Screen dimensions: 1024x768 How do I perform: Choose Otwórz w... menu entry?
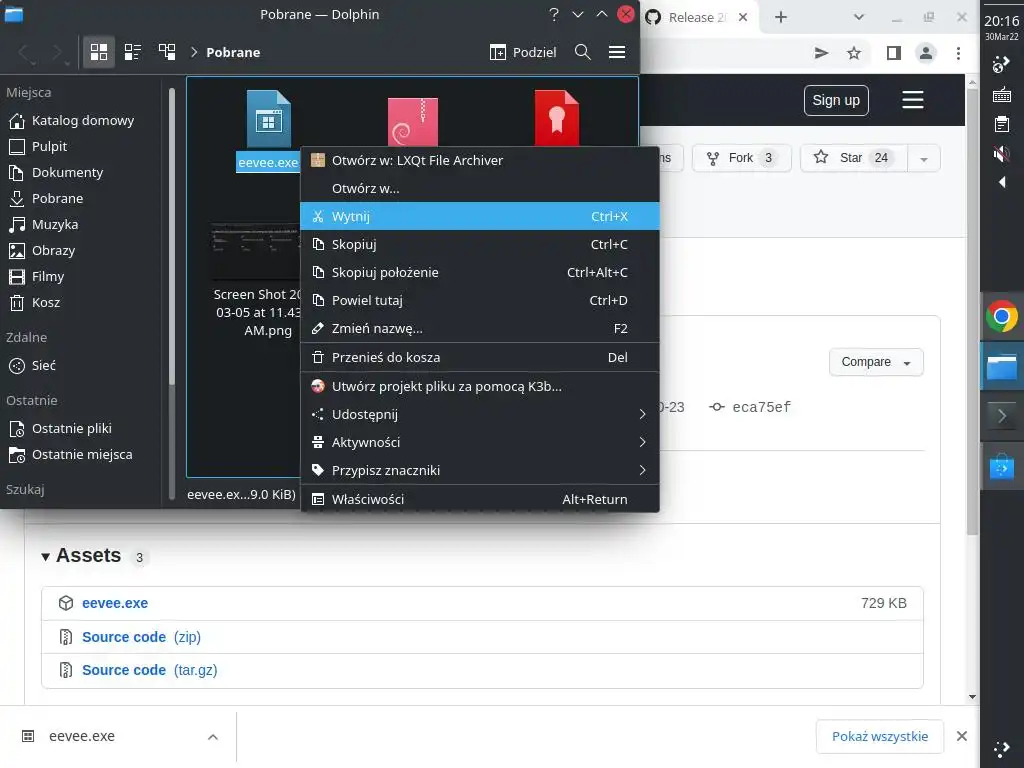click(479, 189)
